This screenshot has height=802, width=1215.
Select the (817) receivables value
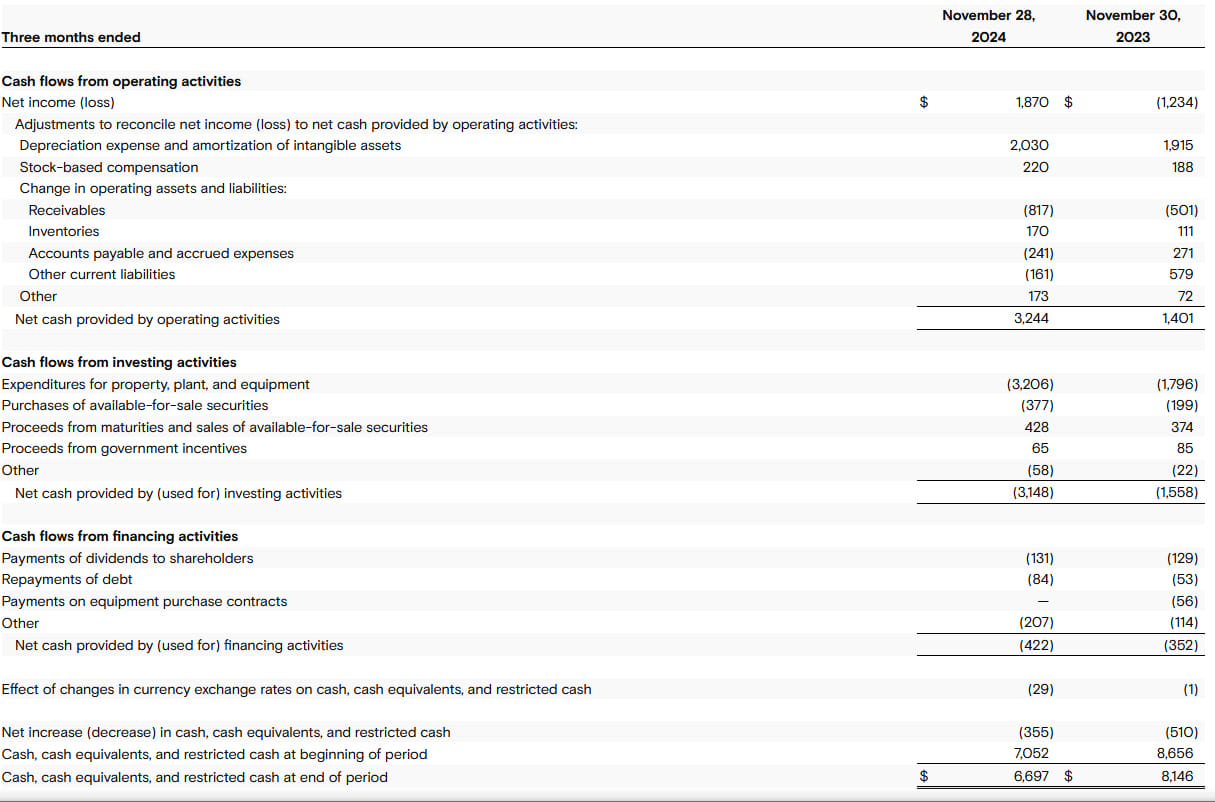coord(1038,210)
